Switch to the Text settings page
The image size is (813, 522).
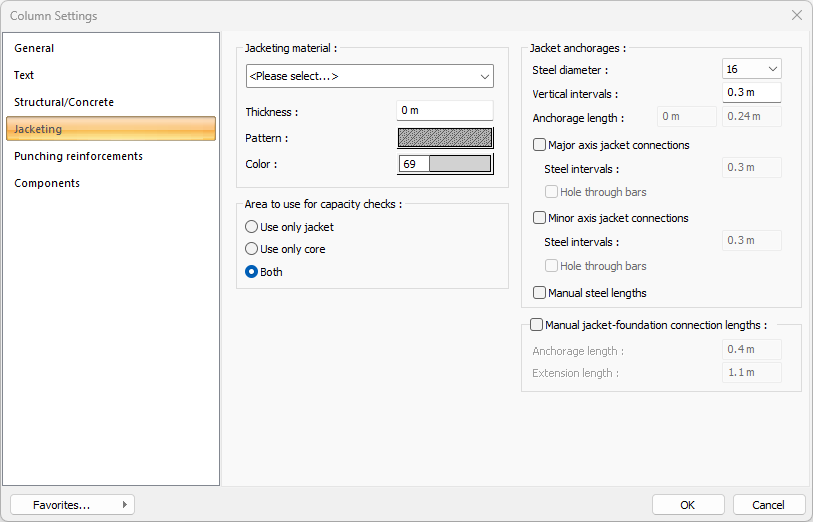(24, 75)
